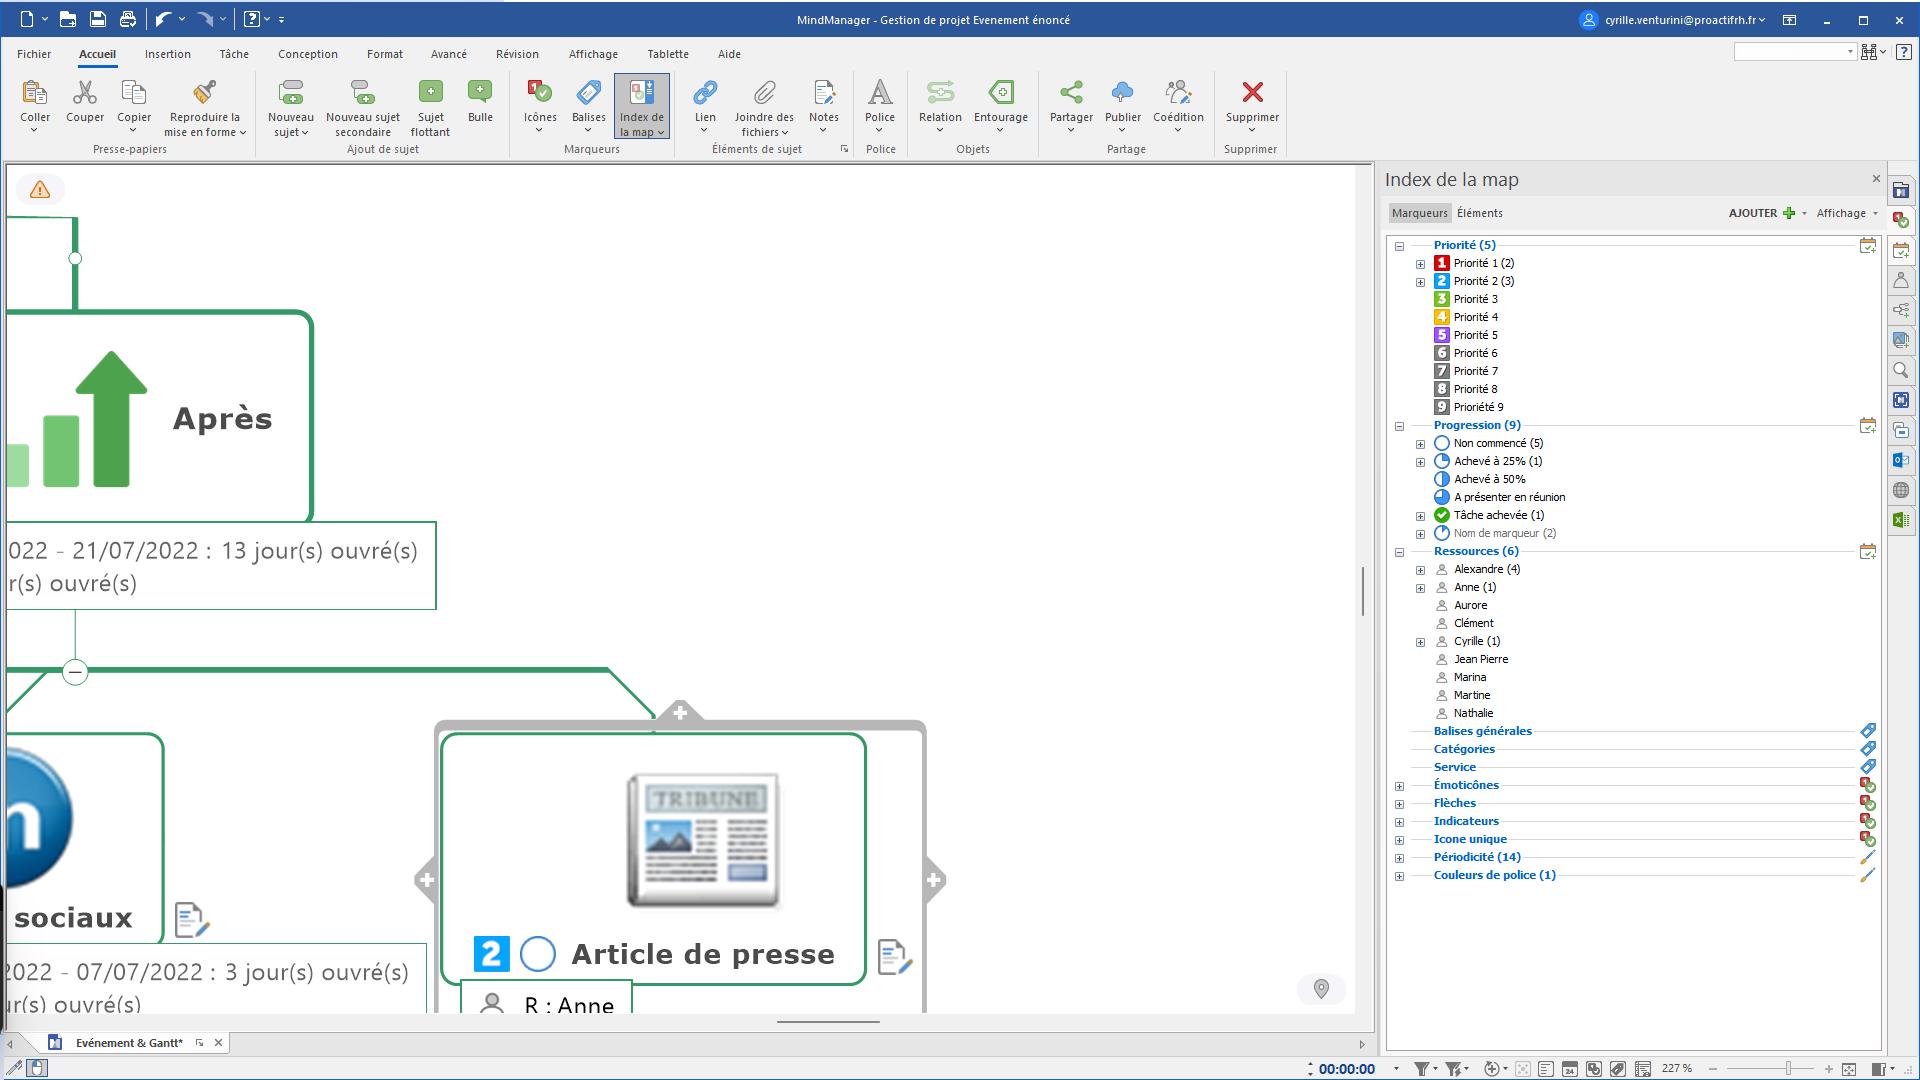Screen dimensions: 1920x1080
Task: Click the Sujet flottant icon
Action: pyautogui.click(x=430, y=93)
